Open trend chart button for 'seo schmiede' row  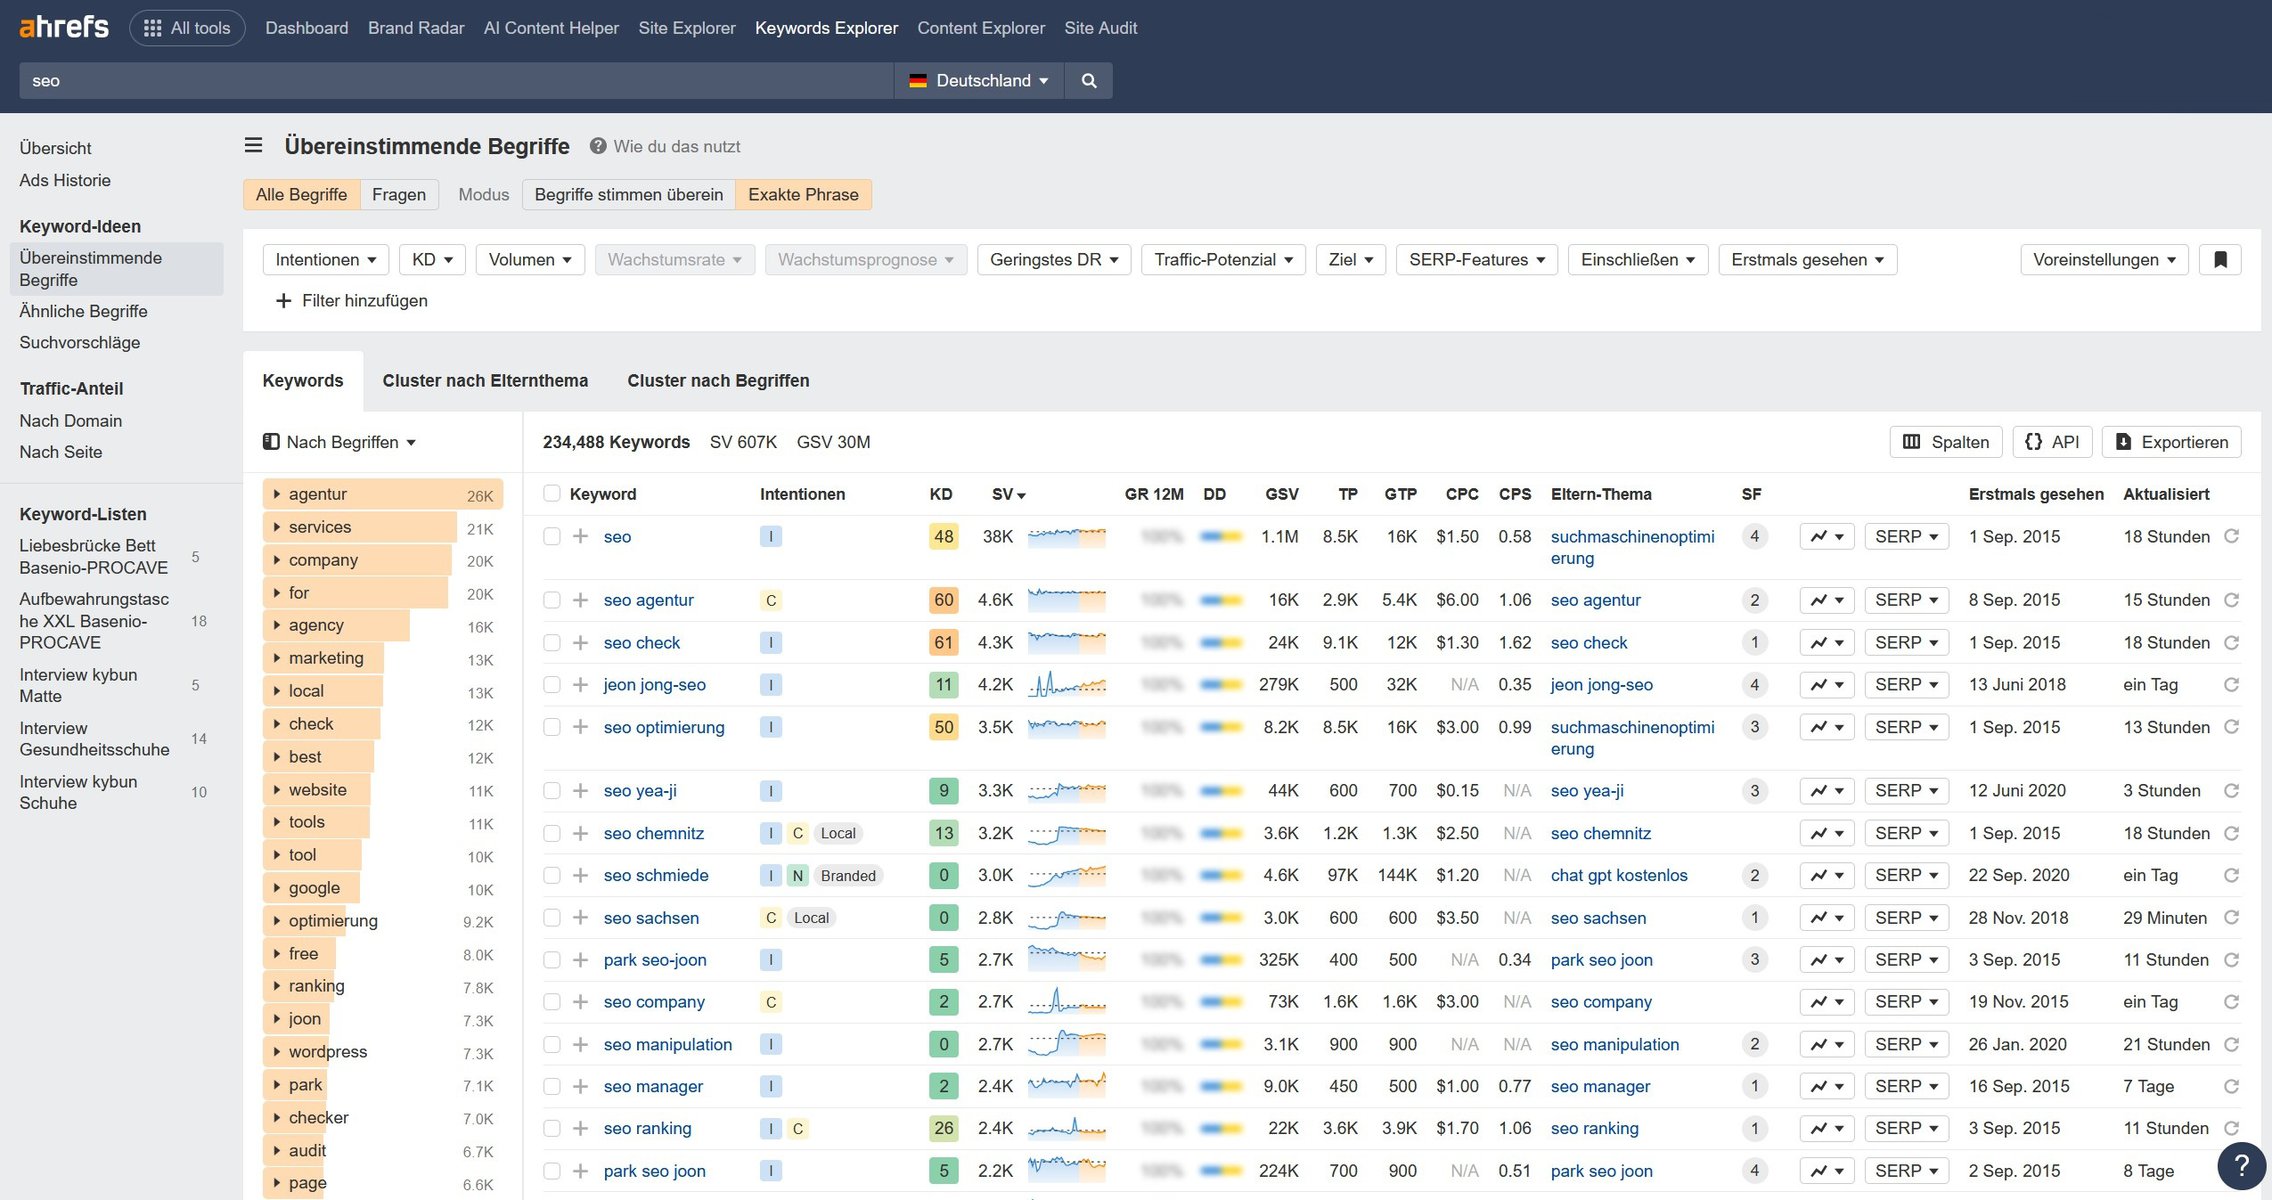click(1827, 876)
